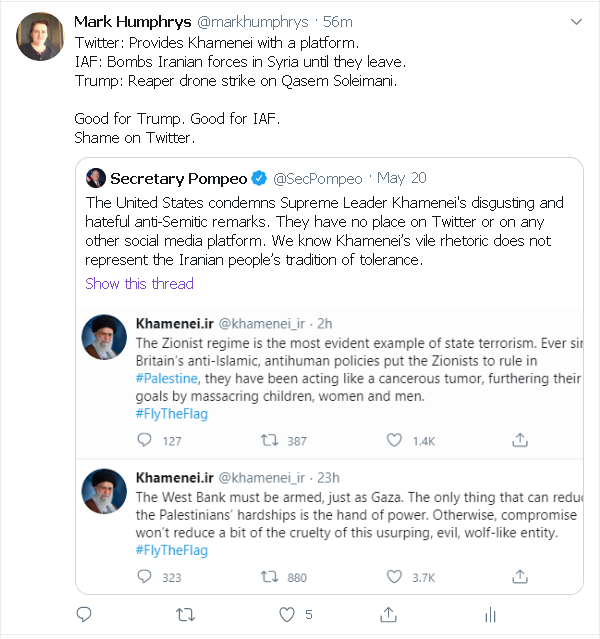Click heart icon showing 1.4K likes
This screenshot has height=639, width=600.
click(x=395, y=439)
